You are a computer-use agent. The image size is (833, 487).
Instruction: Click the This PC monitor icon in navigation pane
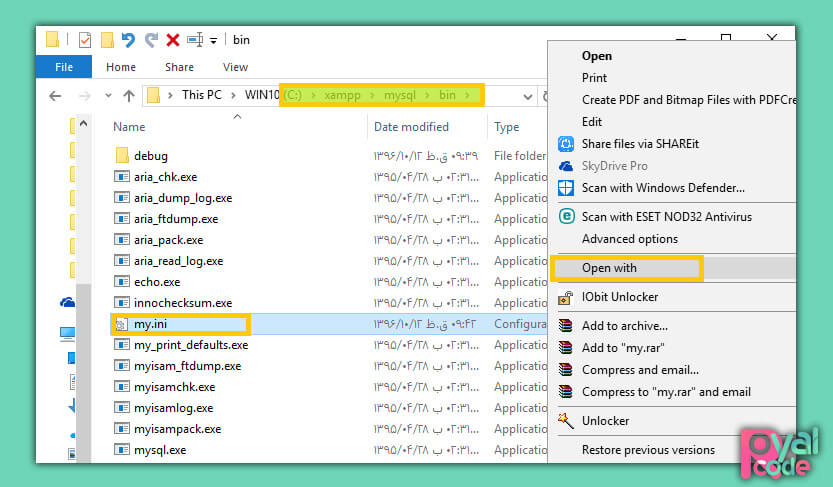point(67,334)
